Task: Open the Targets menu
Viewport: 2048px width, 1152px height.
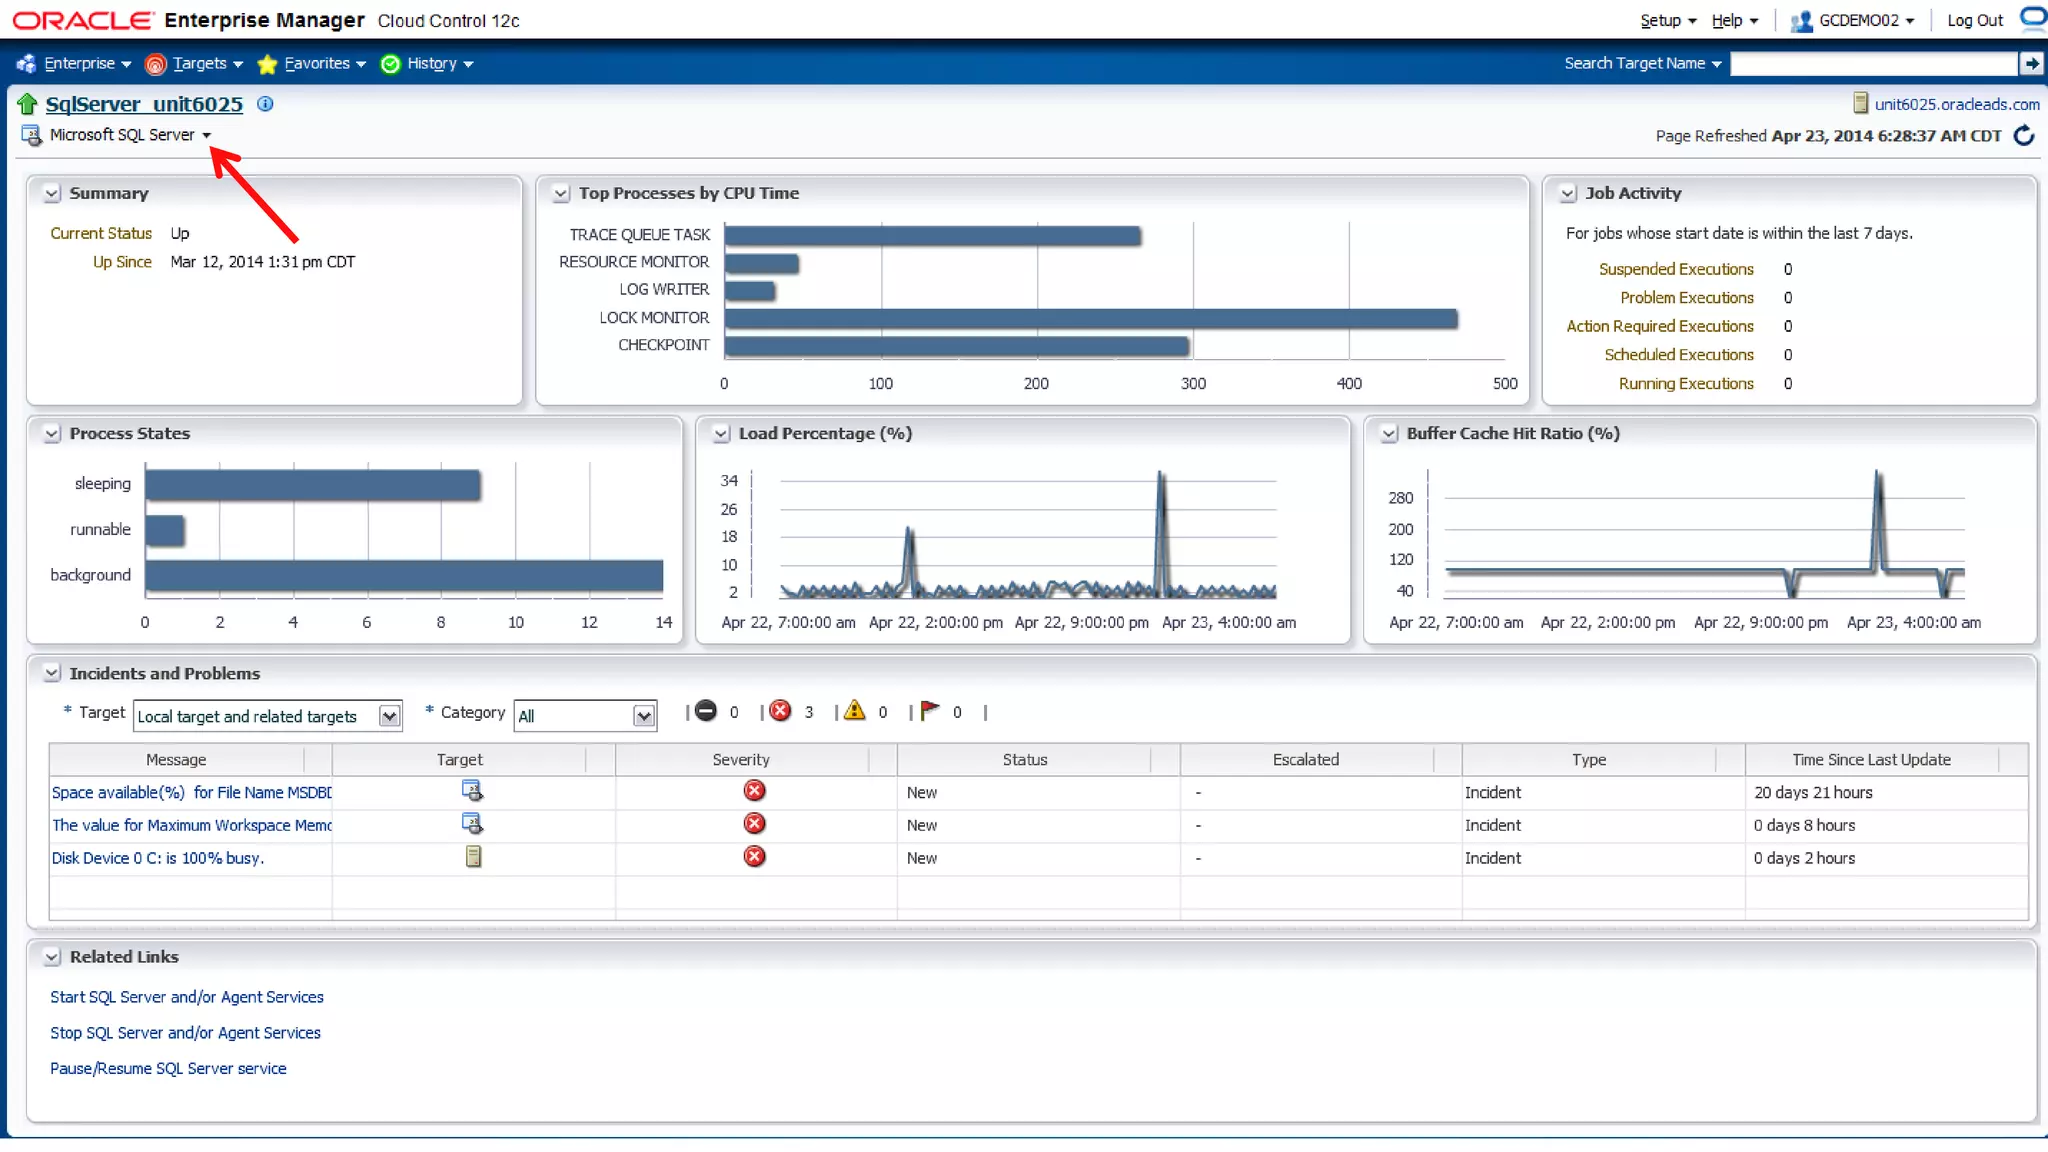Action: click(x=199, y=64)
